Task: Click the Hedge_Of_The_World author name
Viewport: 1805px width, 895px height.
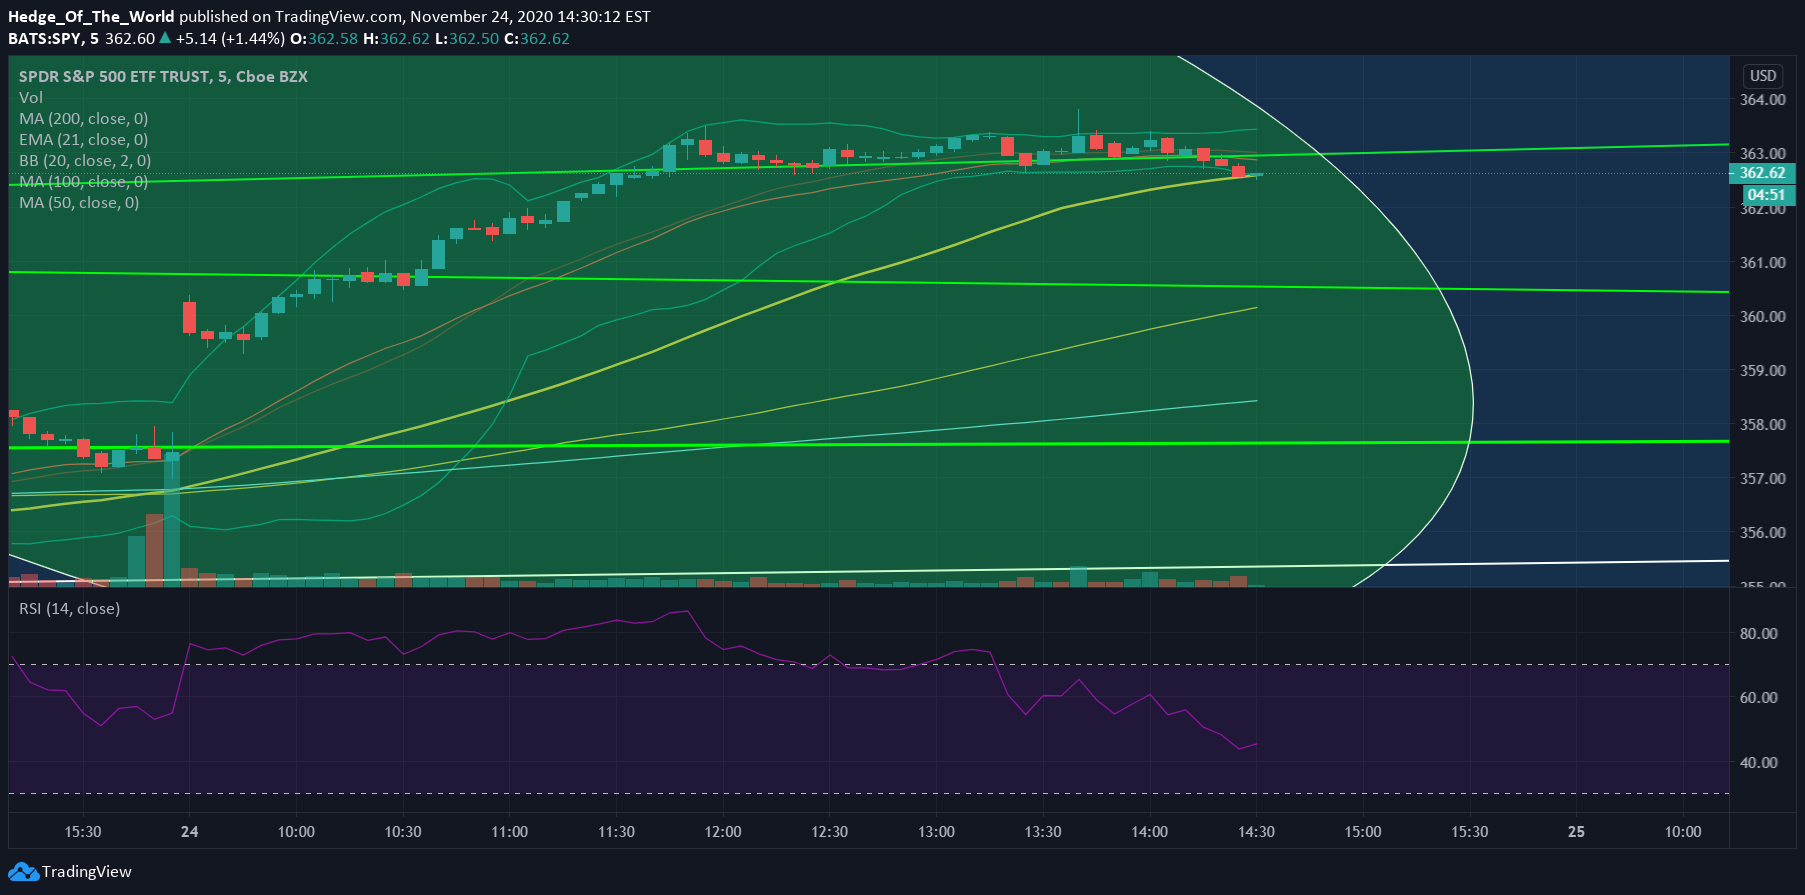Action: click(x=91, y=17)
